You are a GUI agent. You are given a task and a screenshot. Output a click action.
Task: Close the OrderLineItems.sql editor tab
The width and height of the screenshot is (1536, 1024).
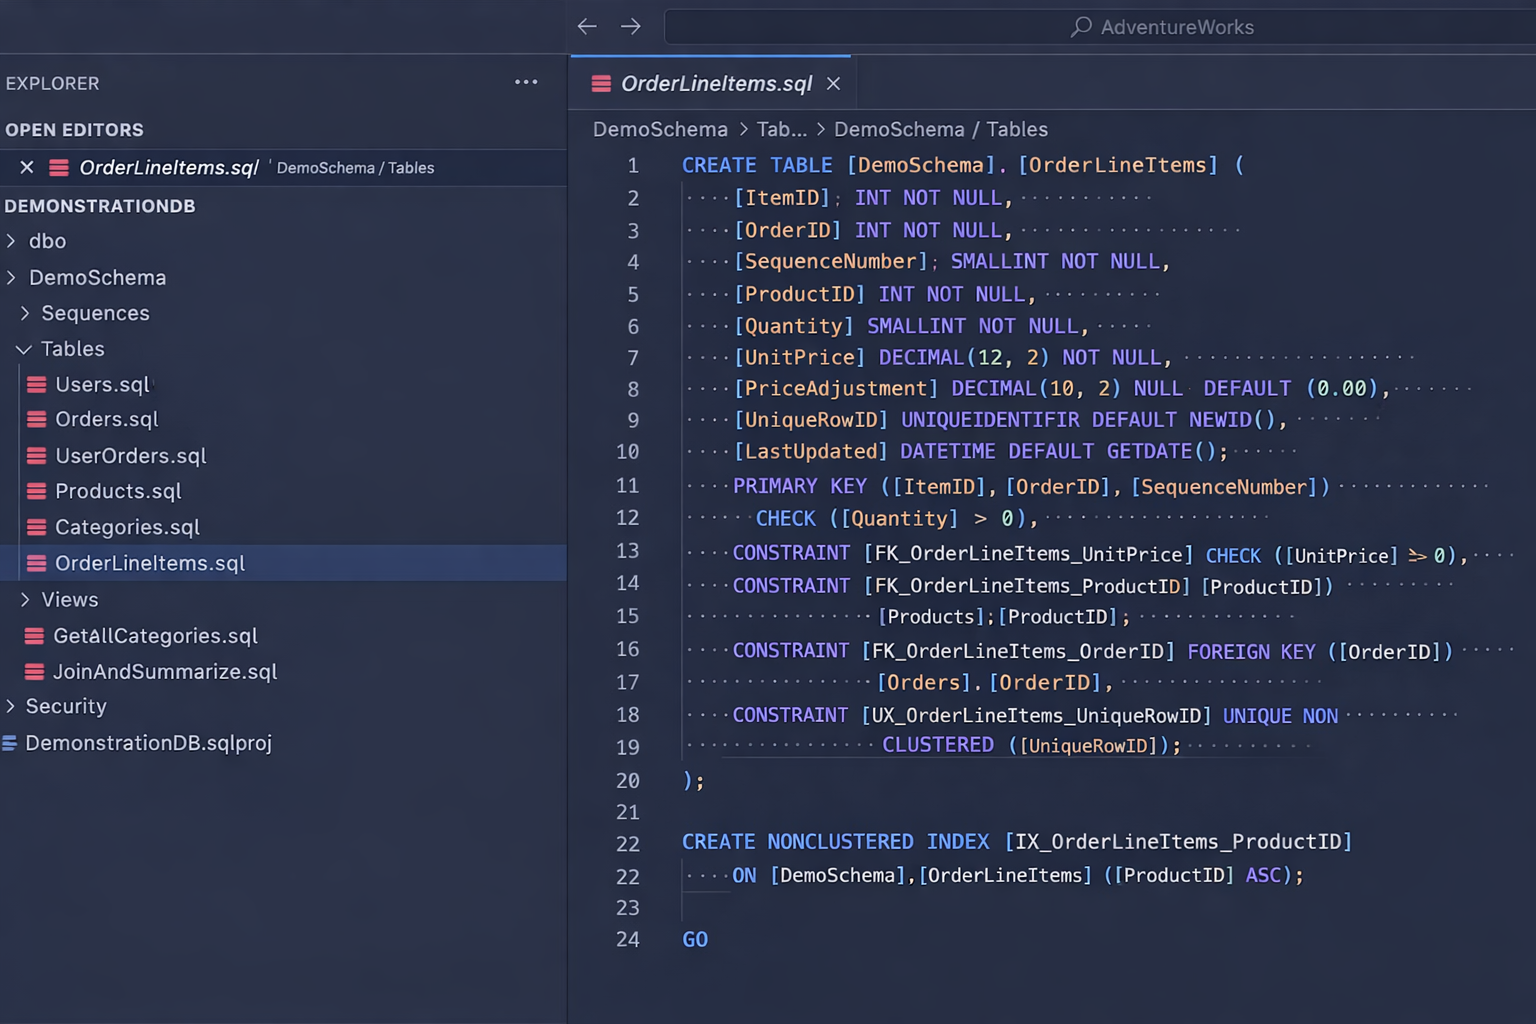(833, 84)
